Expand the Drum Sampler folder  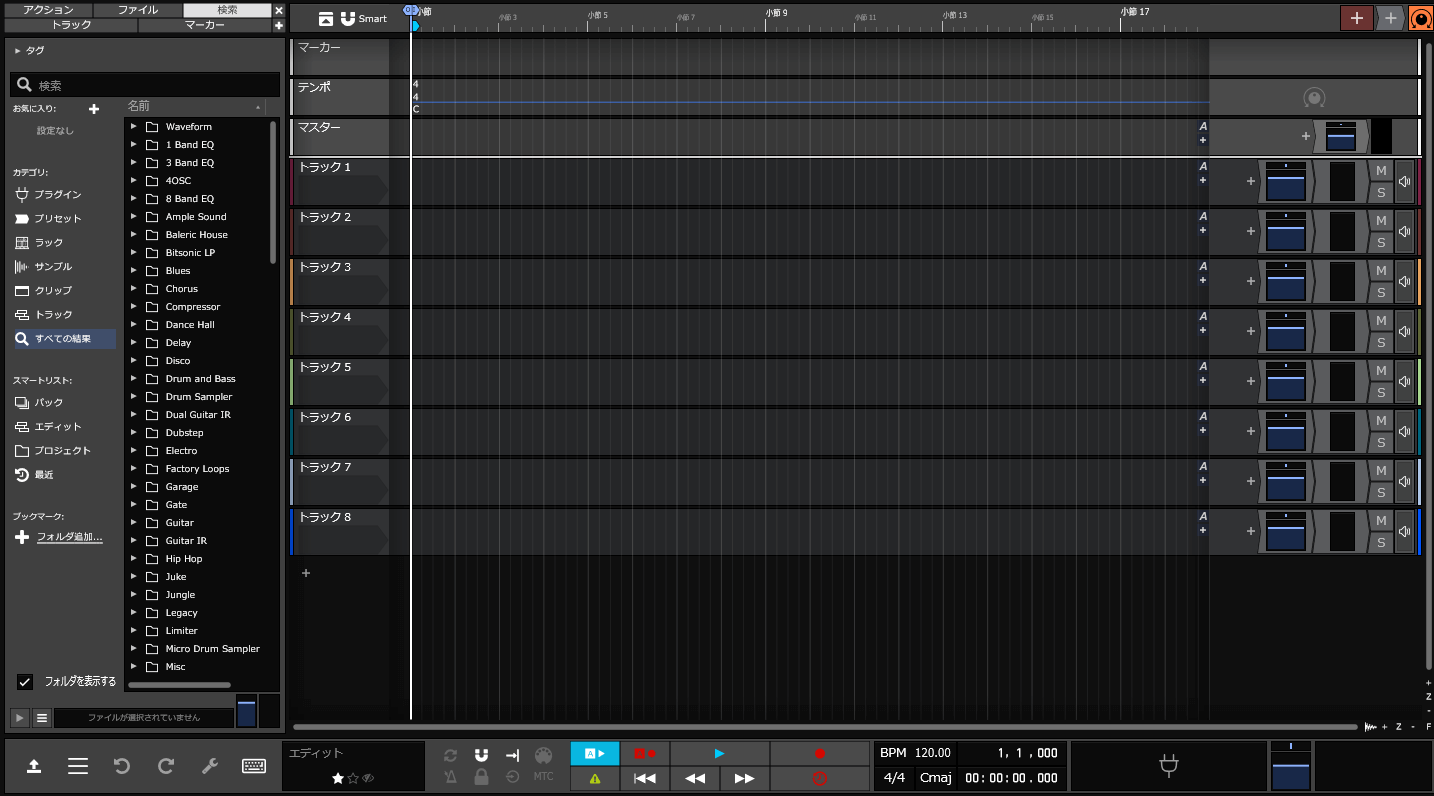tap(134, 397)
